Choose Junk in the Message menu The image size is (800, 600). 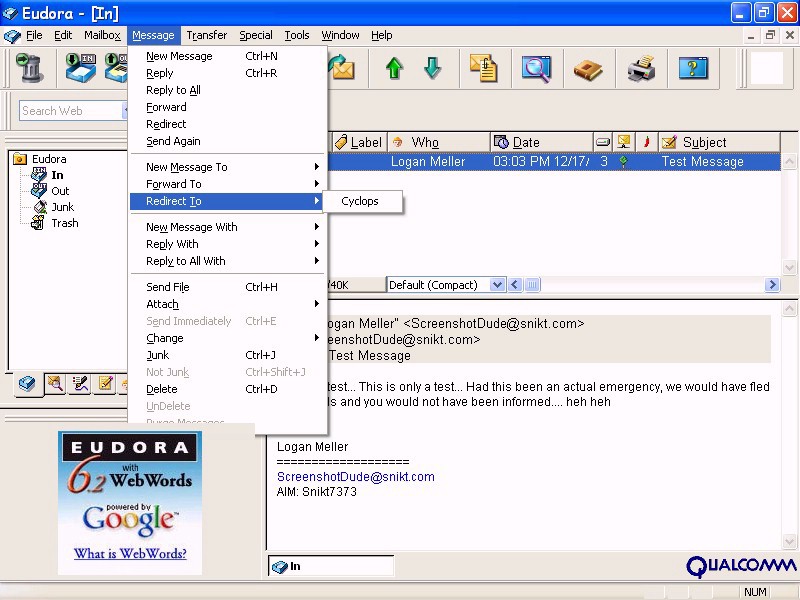point(228,355)
